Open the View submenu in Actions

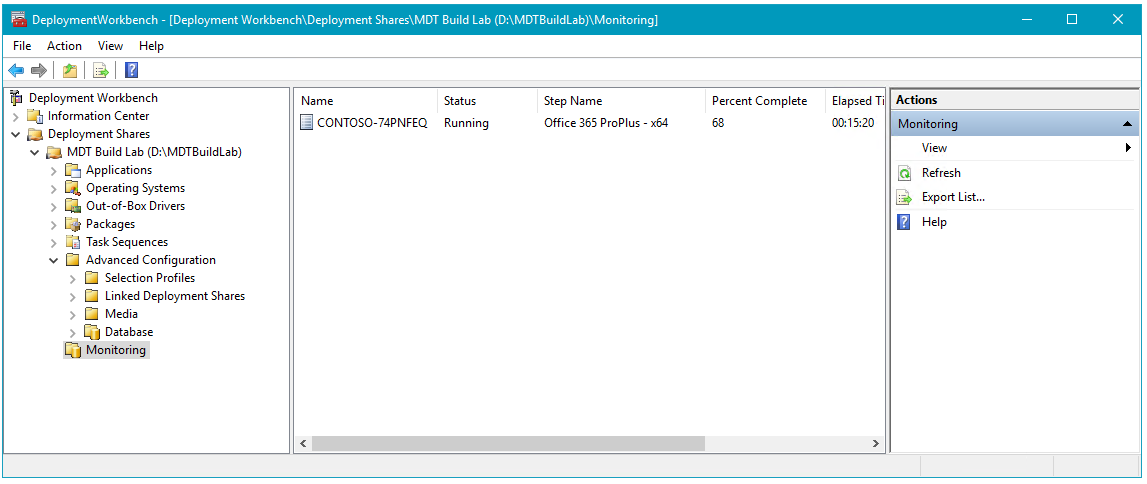[1128, 148]
